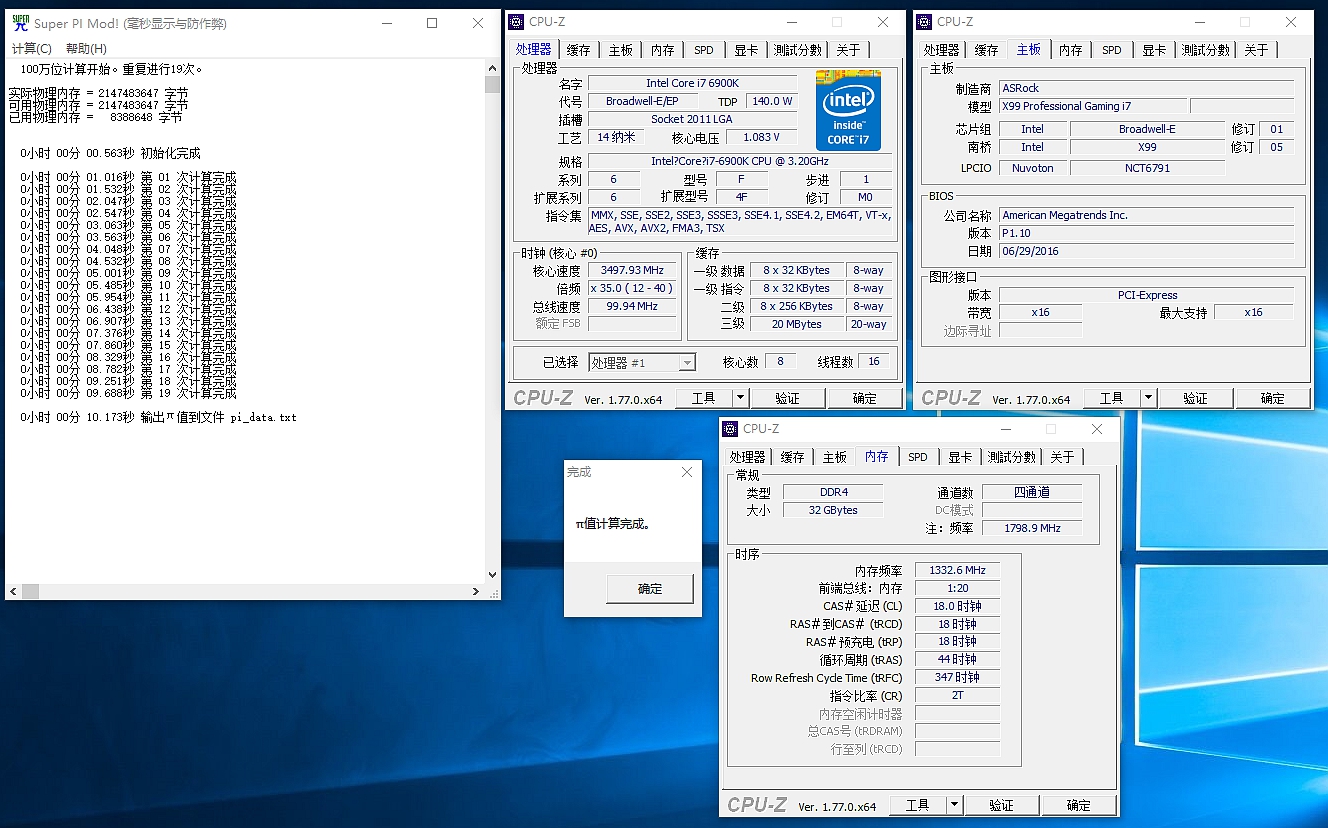Click the CPU-Z logo at bottom of memory window
This screenshot has width=1328, height=828.
(x=757, y=804)
